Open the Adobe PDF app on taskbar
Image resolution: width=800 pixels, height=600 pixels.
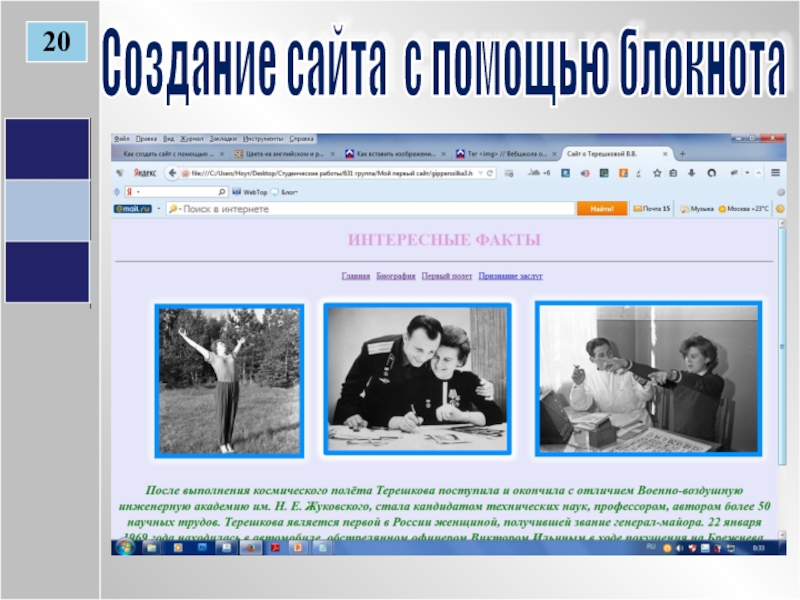tap(275, 548)
